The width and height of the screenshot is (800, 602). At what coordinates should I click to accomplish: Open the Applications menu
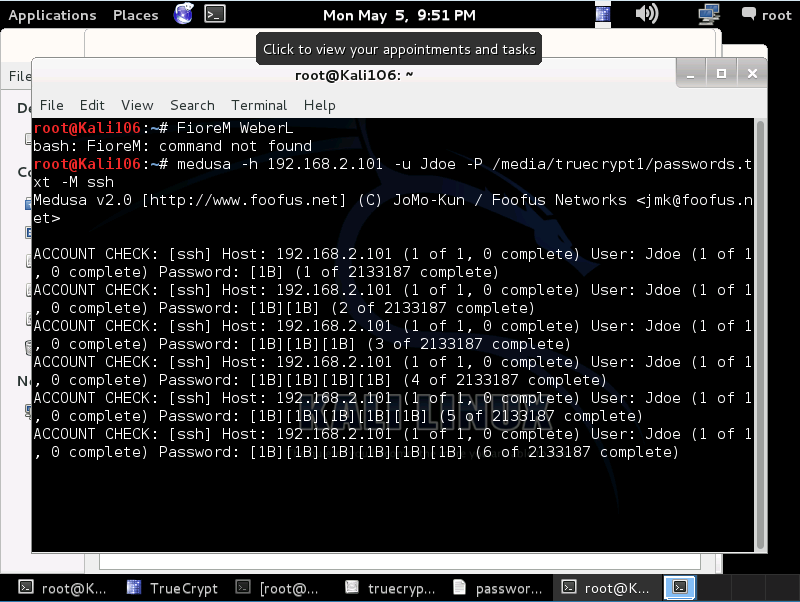tap(52, 15)
